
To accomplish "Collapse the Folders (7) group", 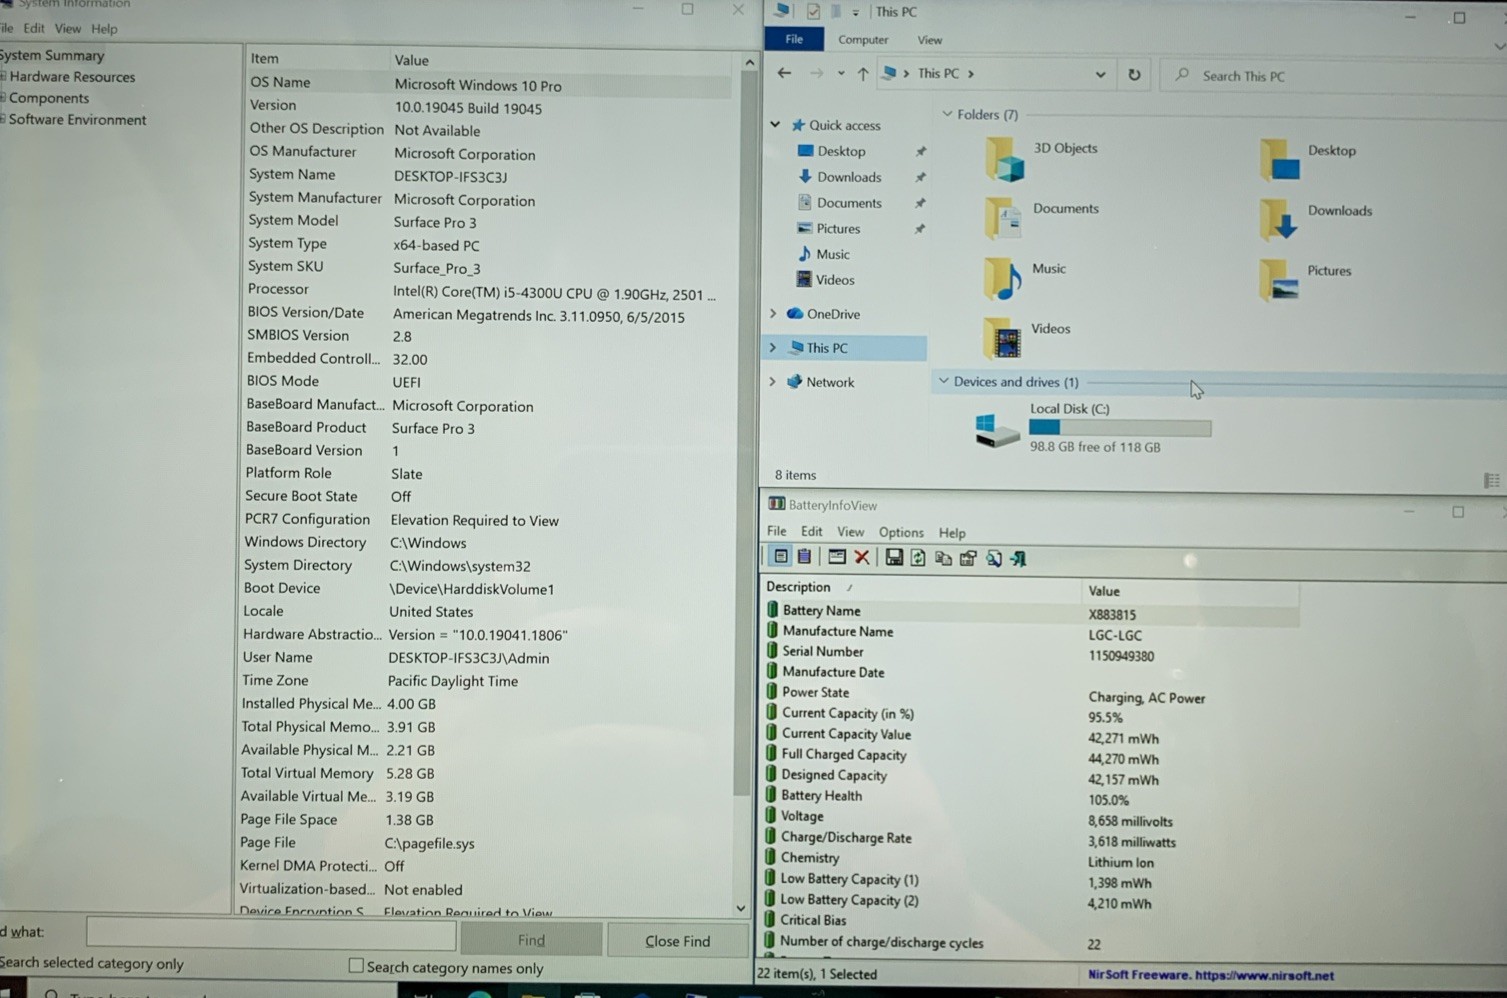I will [947, 114].
